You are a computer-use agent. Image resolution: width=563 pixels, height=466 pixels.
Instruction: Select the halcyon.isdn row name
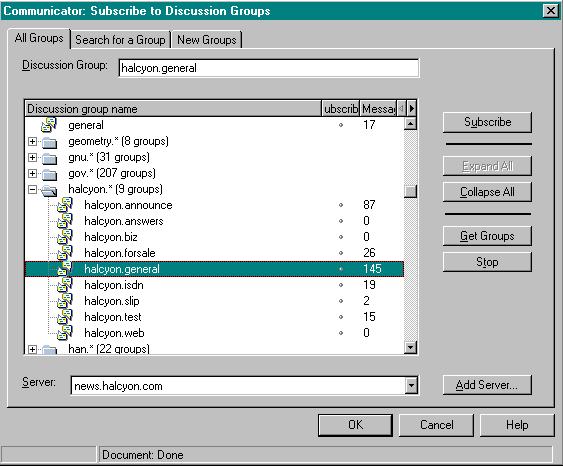tap(114, 285)
